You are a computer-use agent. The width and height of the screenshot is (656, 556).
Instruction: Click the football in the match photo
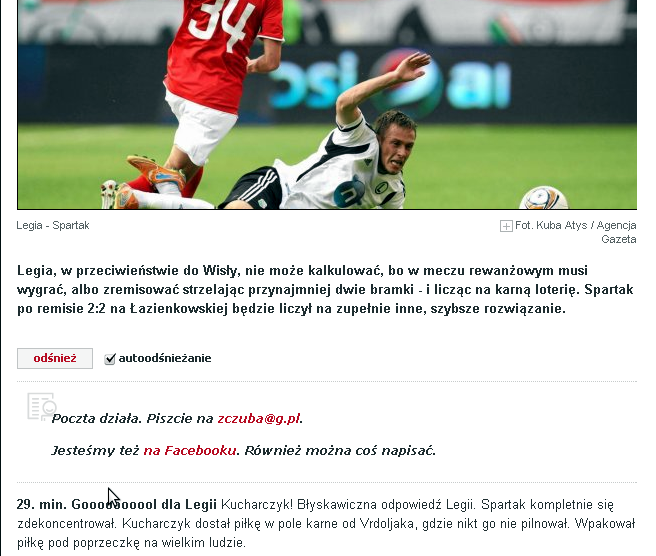pyautogui.click(x=543, y=198)
